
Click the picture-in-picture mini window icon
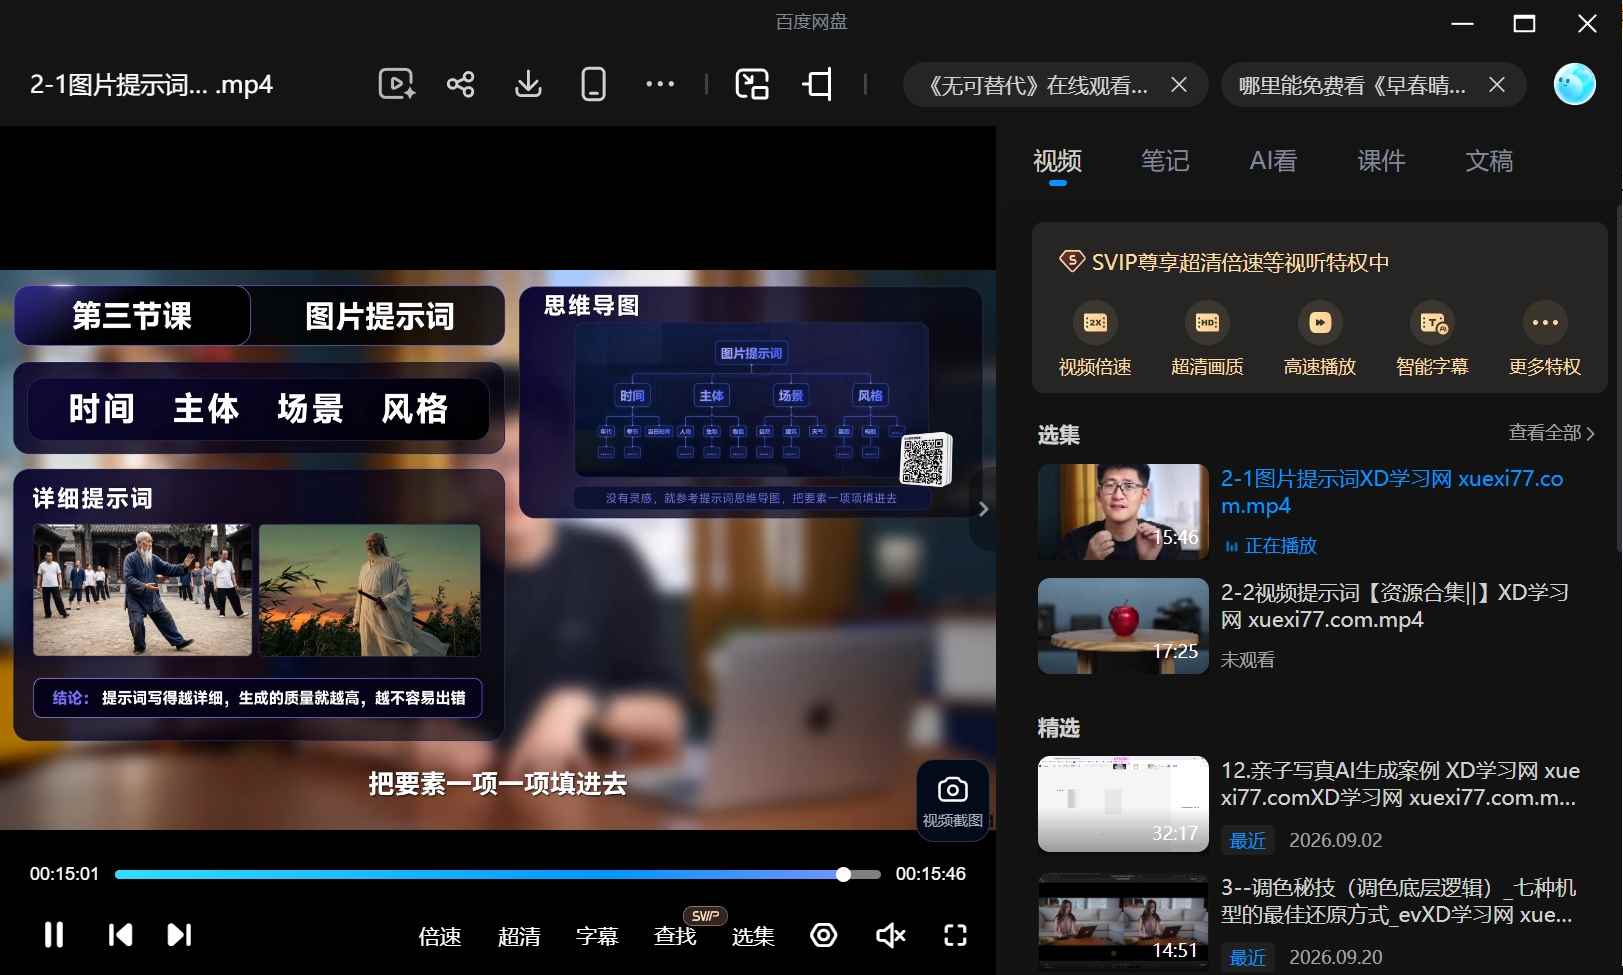(x=752, y=85)
